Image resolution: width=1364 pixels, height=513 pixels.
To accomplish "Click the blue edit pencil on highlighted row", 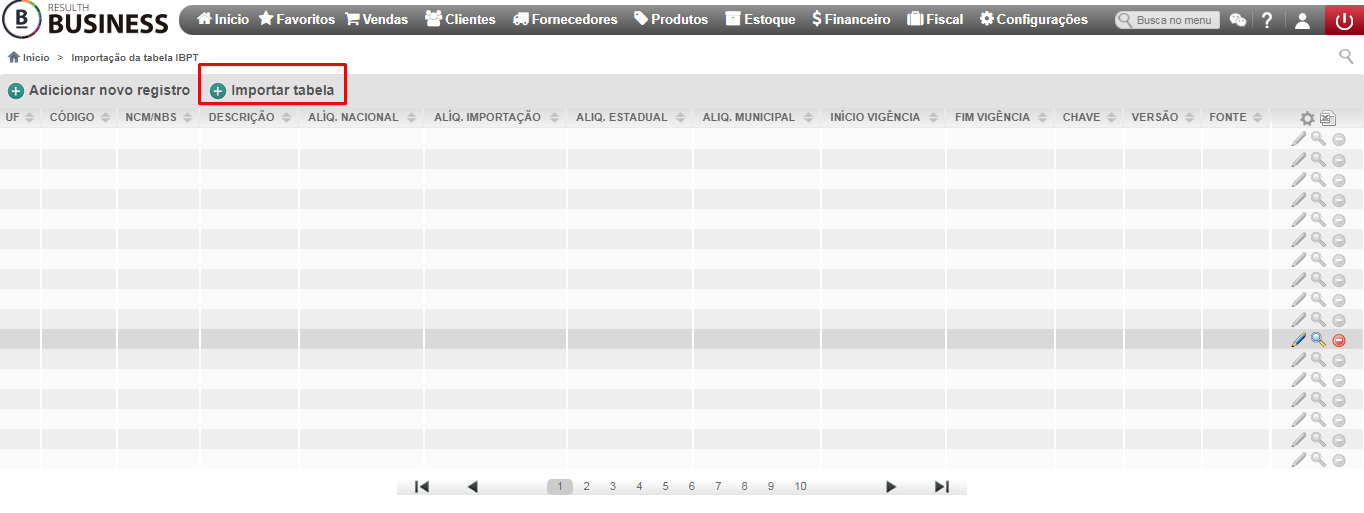I will coord(1298,340).
